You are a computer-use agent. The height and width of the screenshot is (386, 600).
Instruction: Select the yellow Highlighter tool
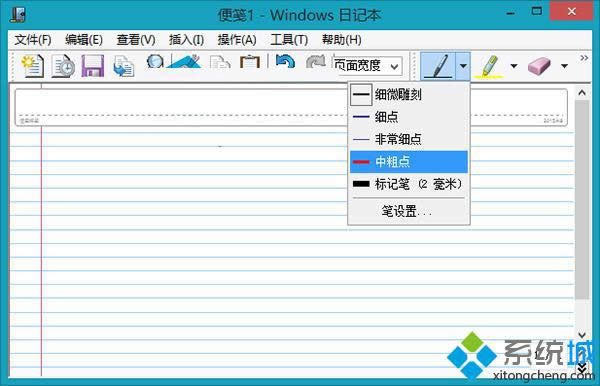click(489, 66)
